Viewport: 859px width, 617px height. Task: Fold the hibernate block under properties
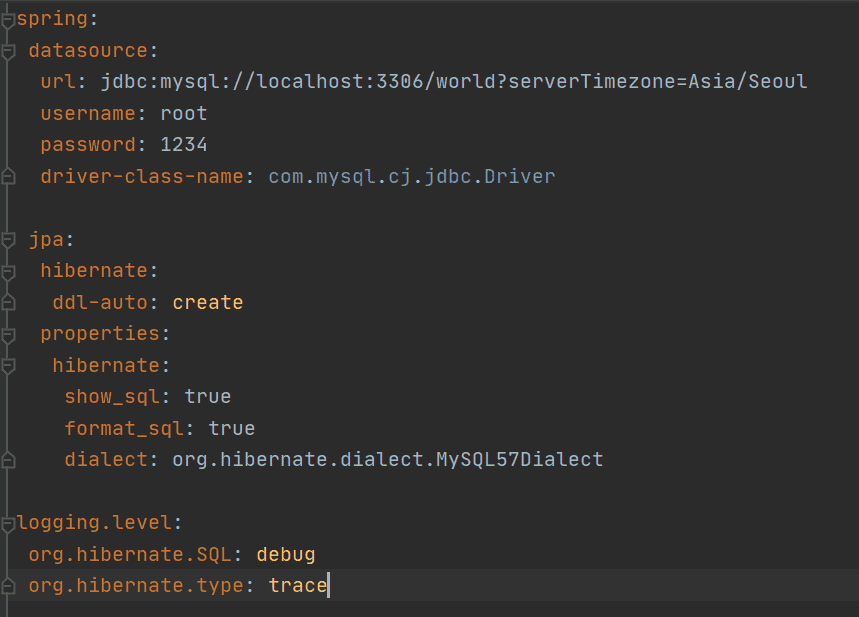click(8, 365)
